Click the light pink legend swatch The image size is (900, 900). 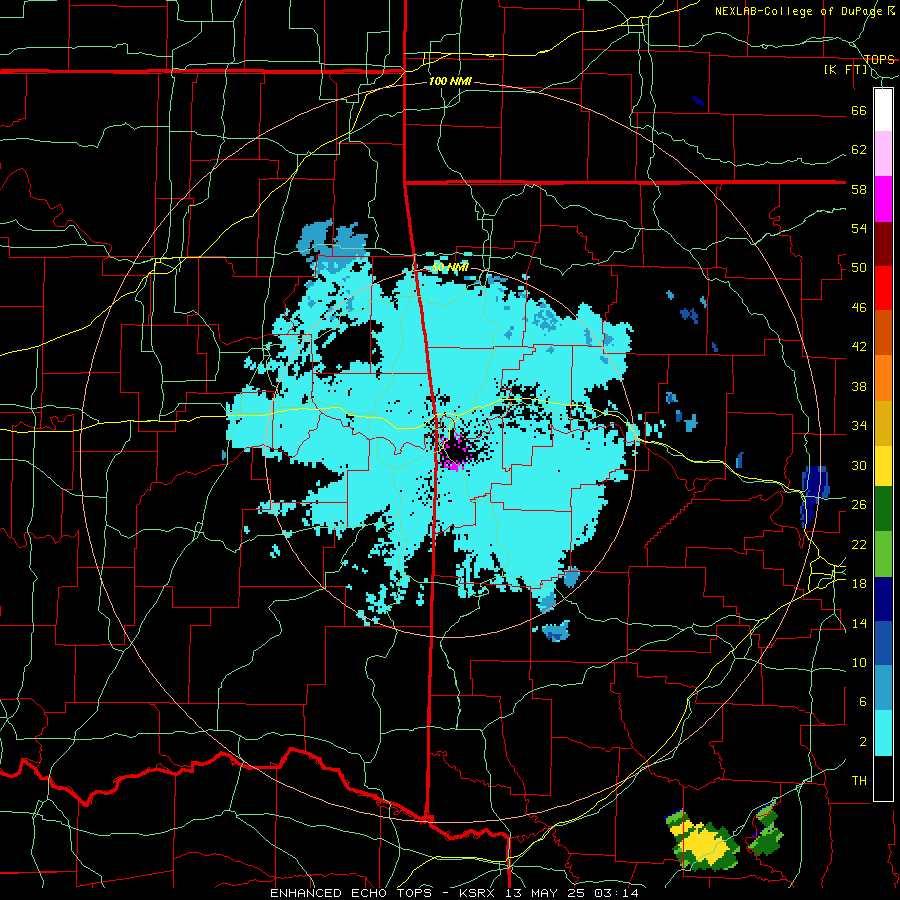click(883, 153)
